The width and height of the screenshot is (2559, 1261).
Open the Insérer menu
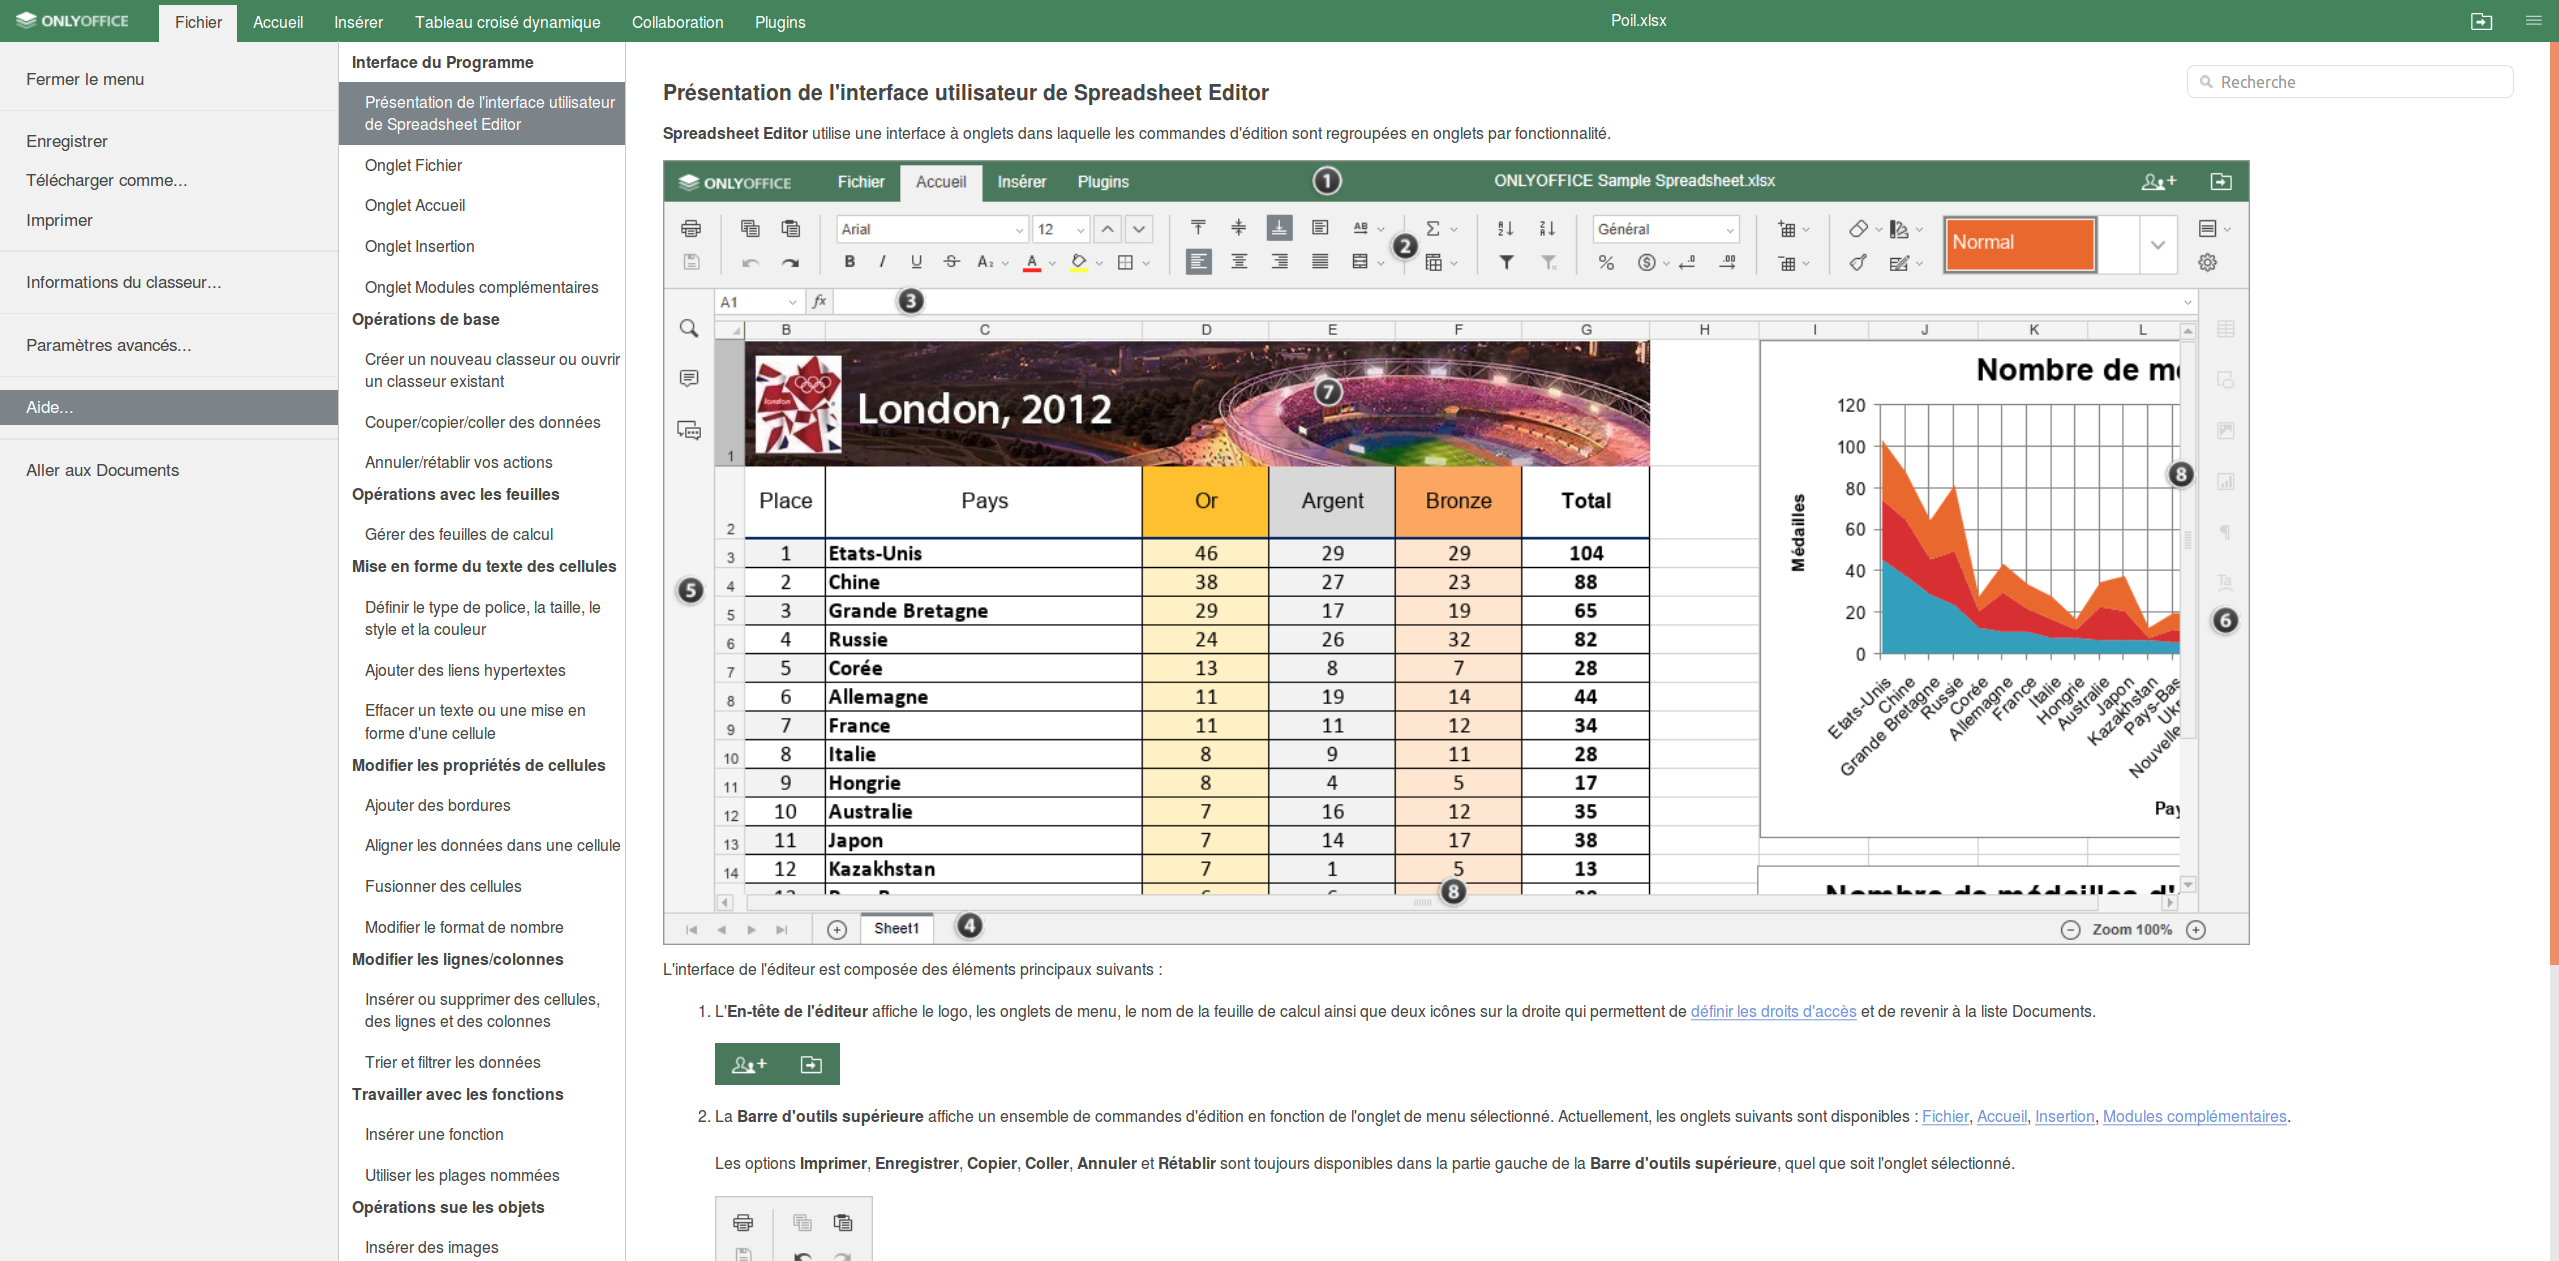coord(357,22)
